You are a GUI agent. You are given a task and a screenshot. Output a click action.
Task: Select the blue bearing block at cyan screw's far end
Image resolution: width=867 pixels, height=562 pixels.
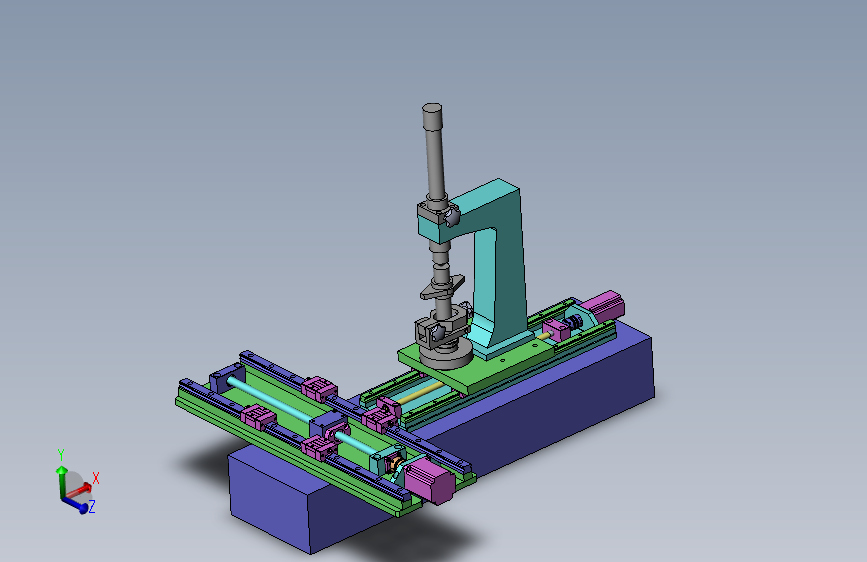[226, 379]
